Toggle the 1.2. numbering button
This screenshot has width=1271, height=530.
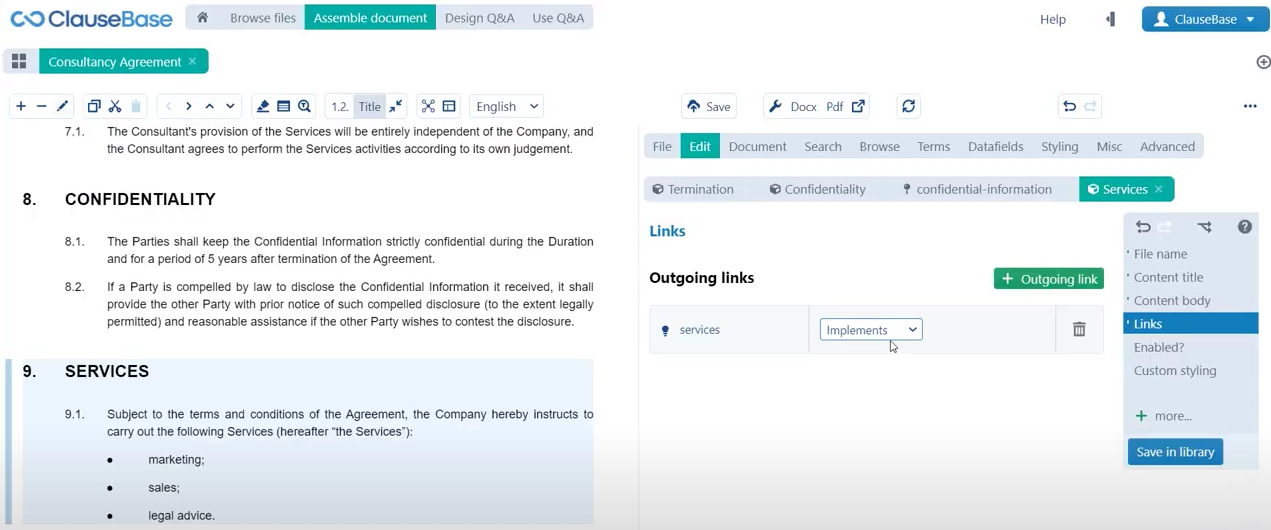[340, 106]
